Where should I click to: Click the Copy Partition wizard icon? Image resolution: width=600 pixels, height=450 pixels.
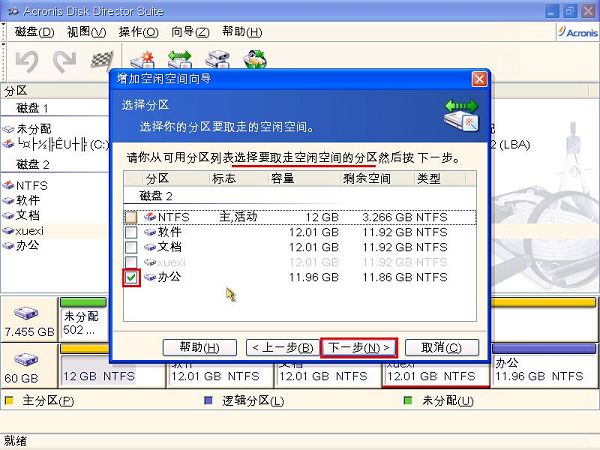point(217,60)
